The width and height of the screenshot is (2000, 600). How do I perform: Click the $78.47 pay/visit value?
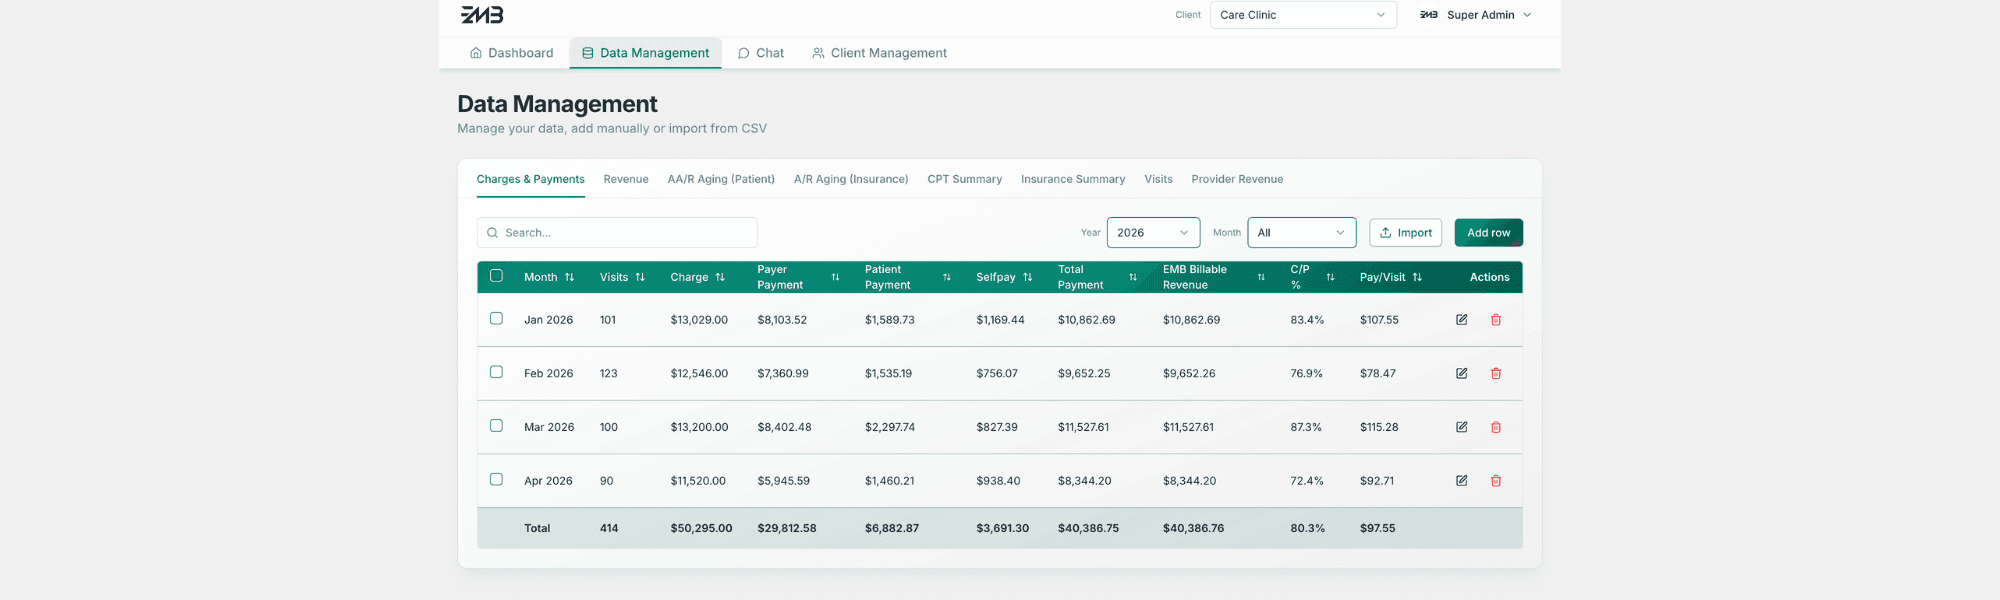(x=1378, y=374)
